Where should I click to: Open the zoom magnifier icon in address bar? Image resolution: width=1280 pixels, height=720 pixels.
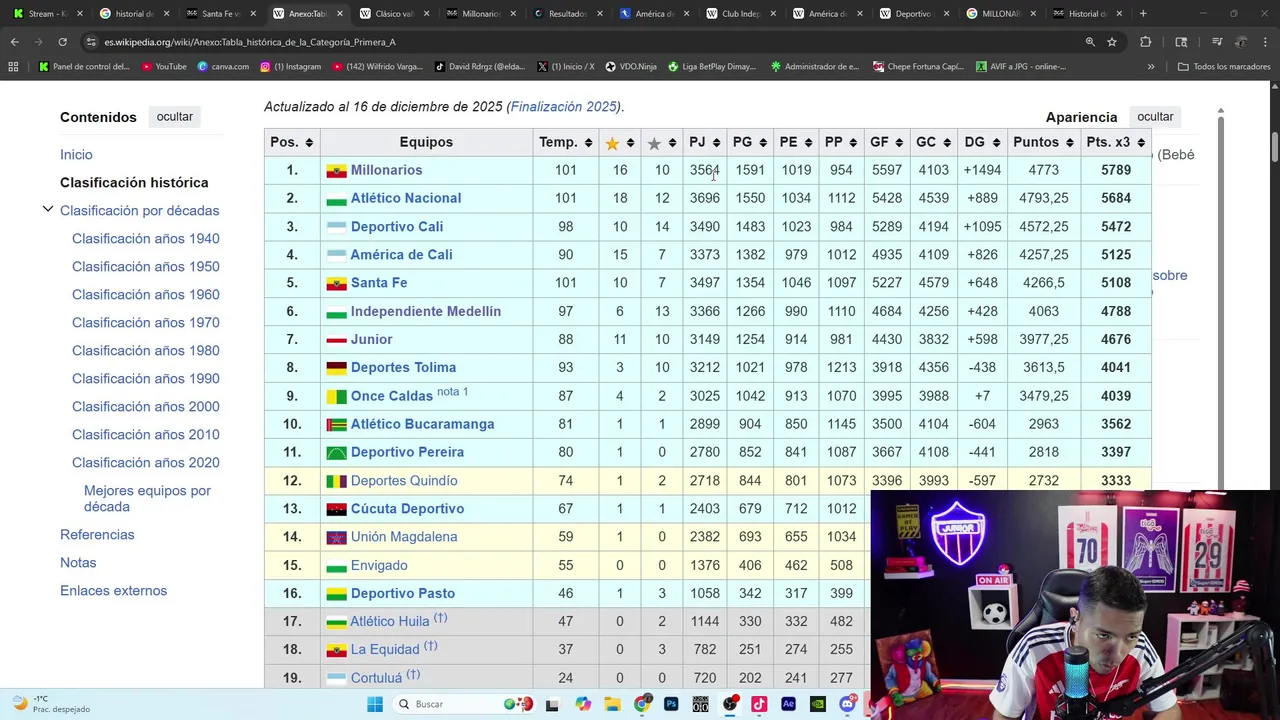tap(1090, 42)
